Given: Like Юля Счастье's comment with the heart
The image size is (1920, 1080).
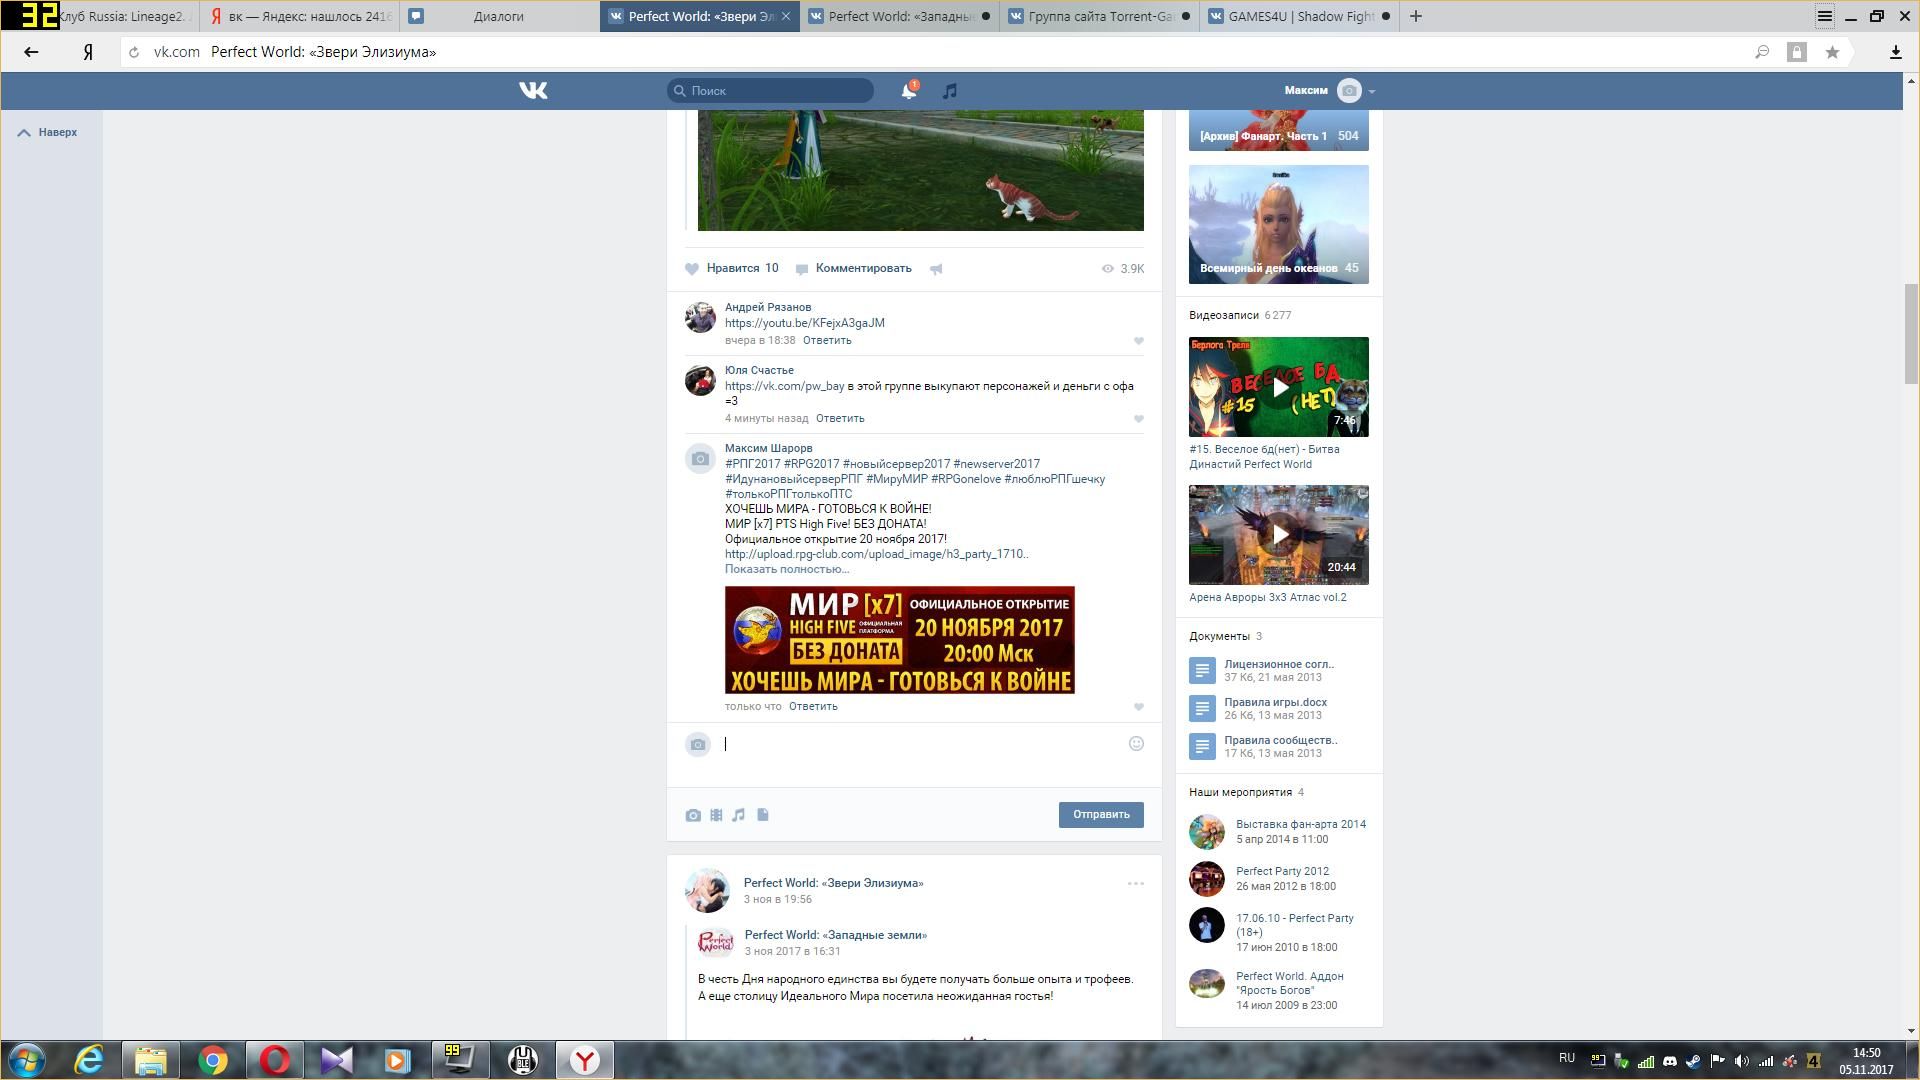Looking at the screenshot, I should tap(1138, 420).
